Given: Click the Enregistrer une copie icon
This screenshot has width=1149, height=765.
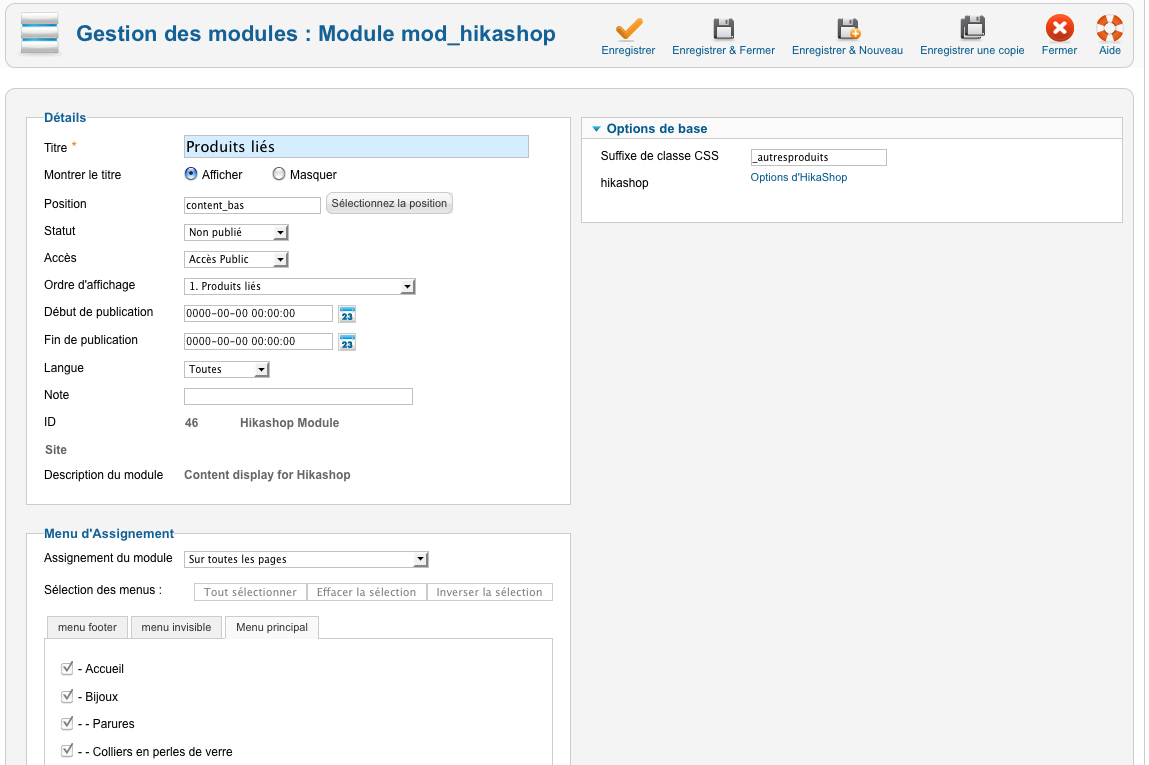Looking at the screenshot, I should click(972, 29).
